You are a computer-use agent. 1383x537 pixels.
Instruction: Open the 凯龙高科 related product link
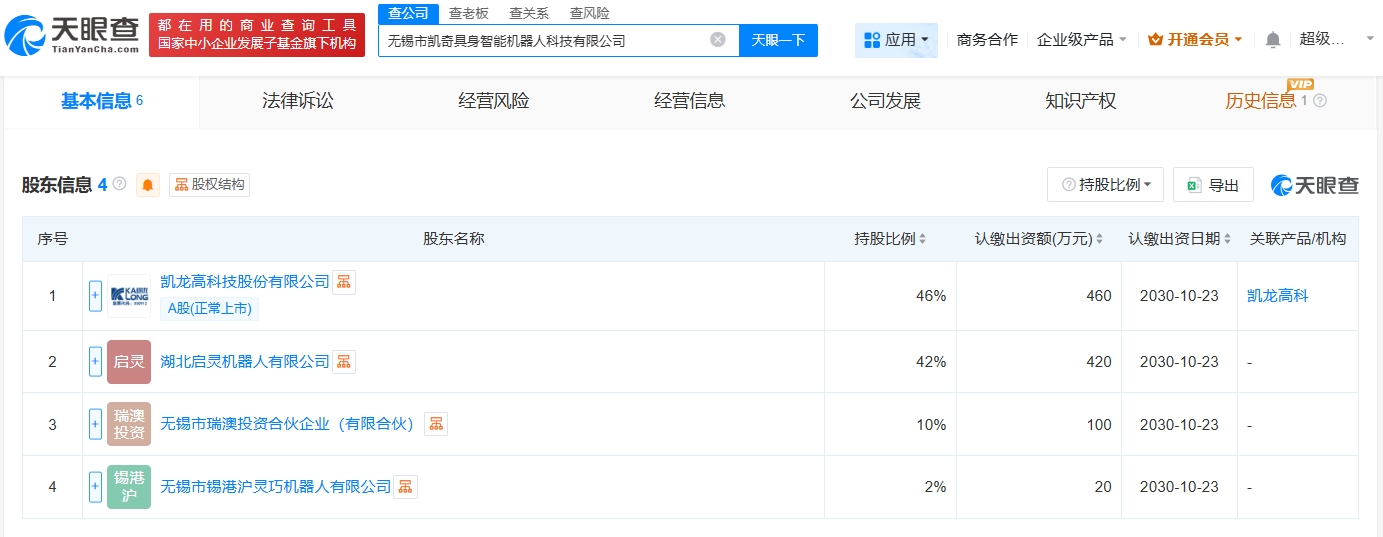1277,296
